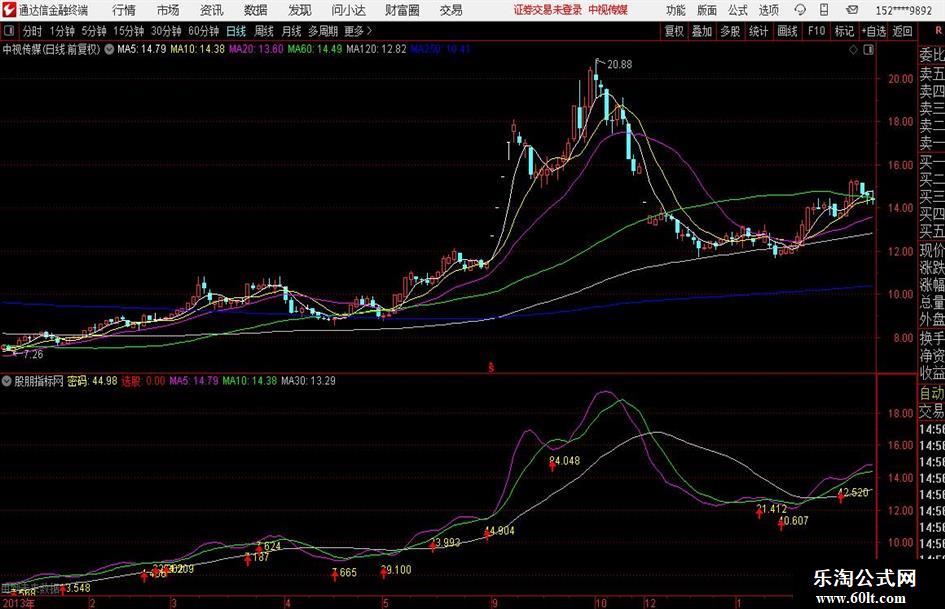
Task: Click 证券交易未登录 login link
Action: coord(548,10)
